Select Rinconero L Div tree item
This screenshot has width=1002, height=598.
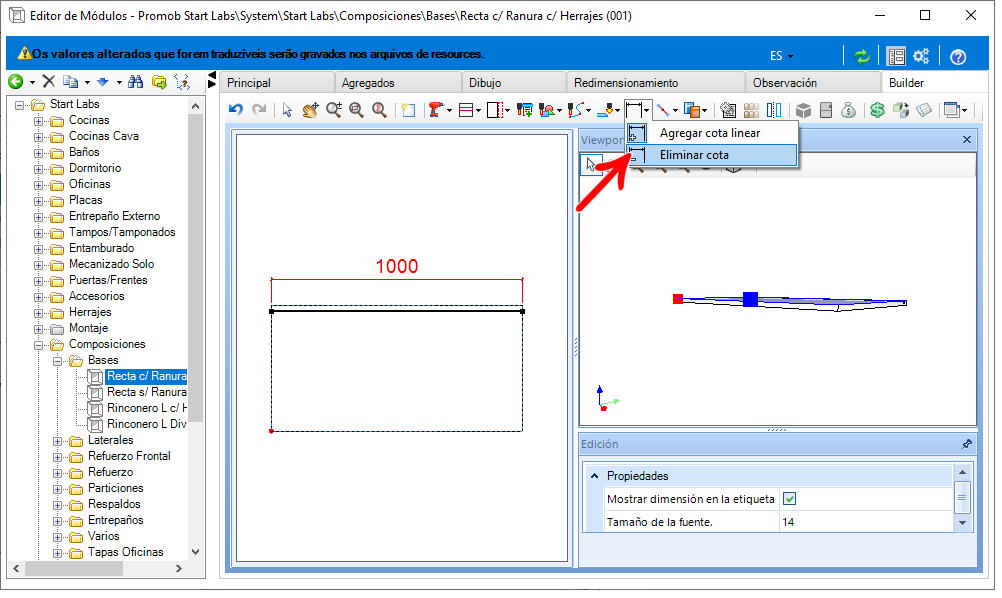(x=146, y=424)
